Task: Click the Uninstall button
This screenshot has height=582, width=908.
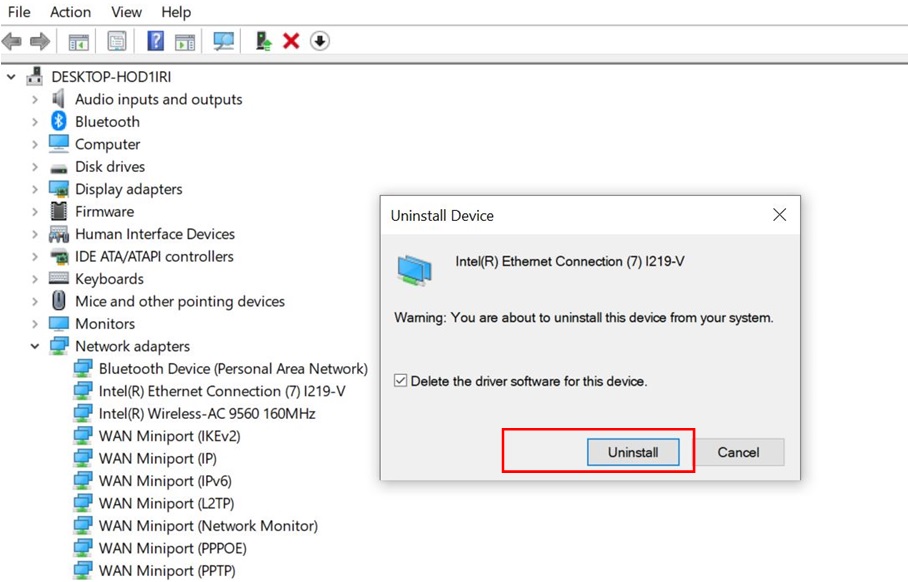Action: 633,452
